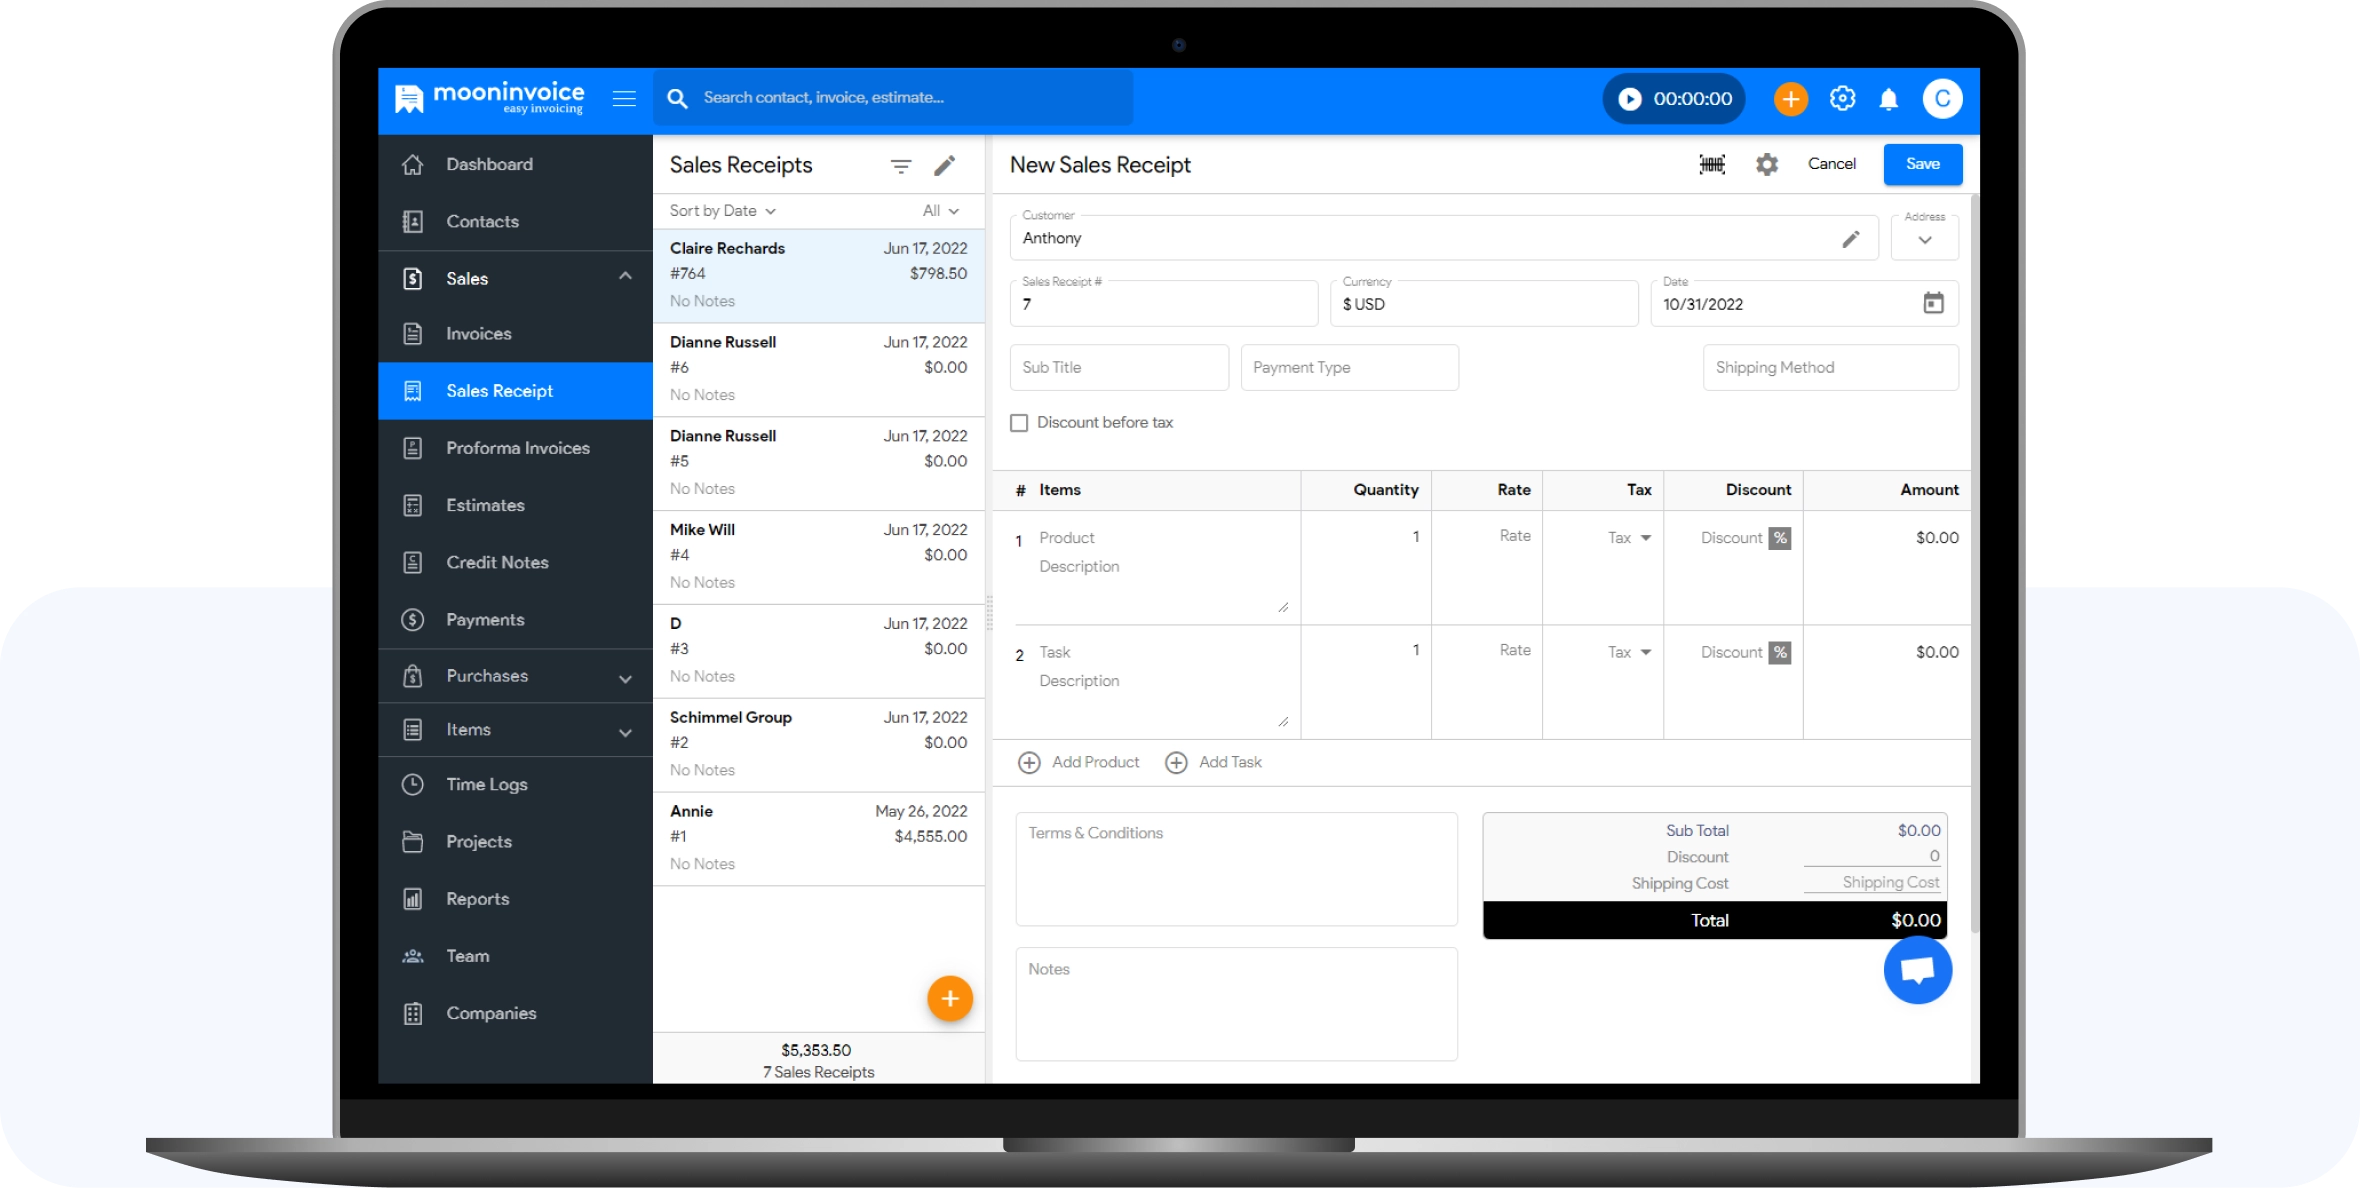Go to Credit Notes section
Screen dimensions: 2360x1188
[x=497, y=562]
